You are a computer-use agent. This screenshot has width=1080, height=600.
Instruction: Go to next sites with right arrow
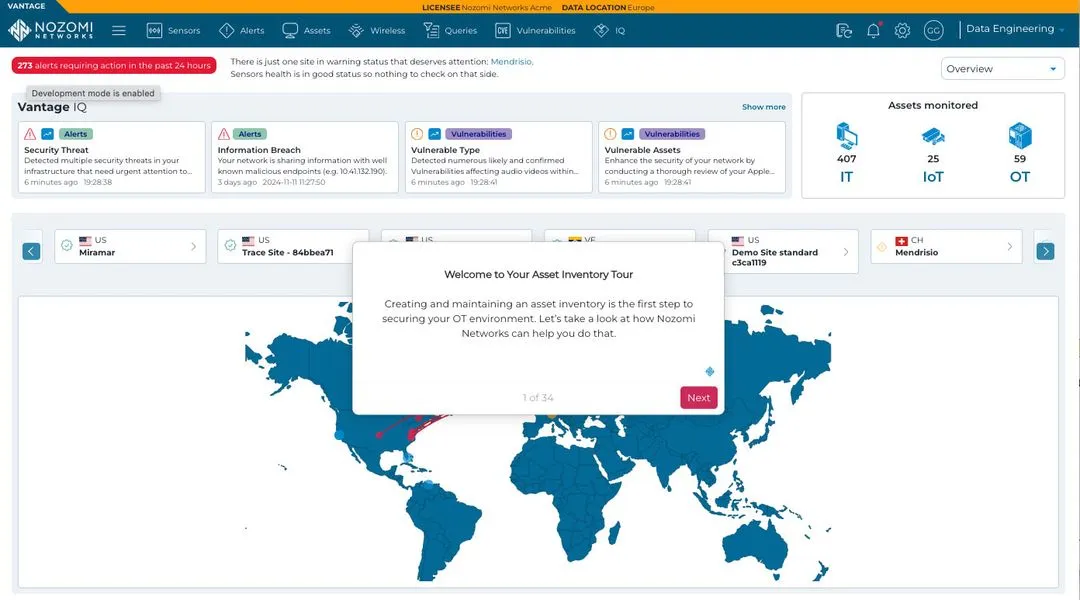[1046, 251]
